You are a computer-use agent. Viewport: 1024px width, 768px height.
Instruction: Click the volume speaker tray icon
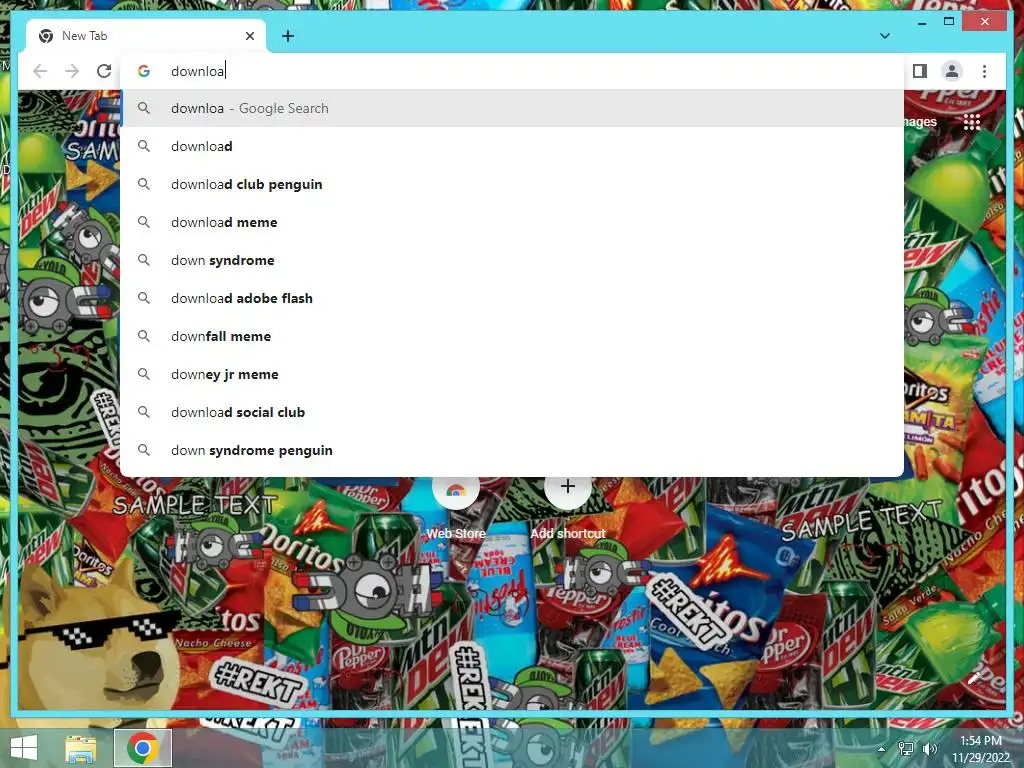pyautogui.click(x=929, y=749)
